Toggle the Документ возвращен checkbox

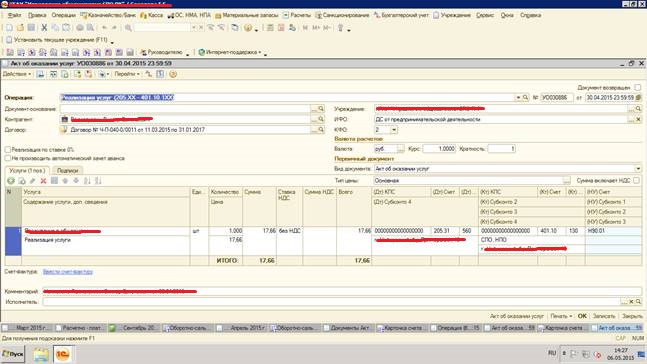coord(638,87)
